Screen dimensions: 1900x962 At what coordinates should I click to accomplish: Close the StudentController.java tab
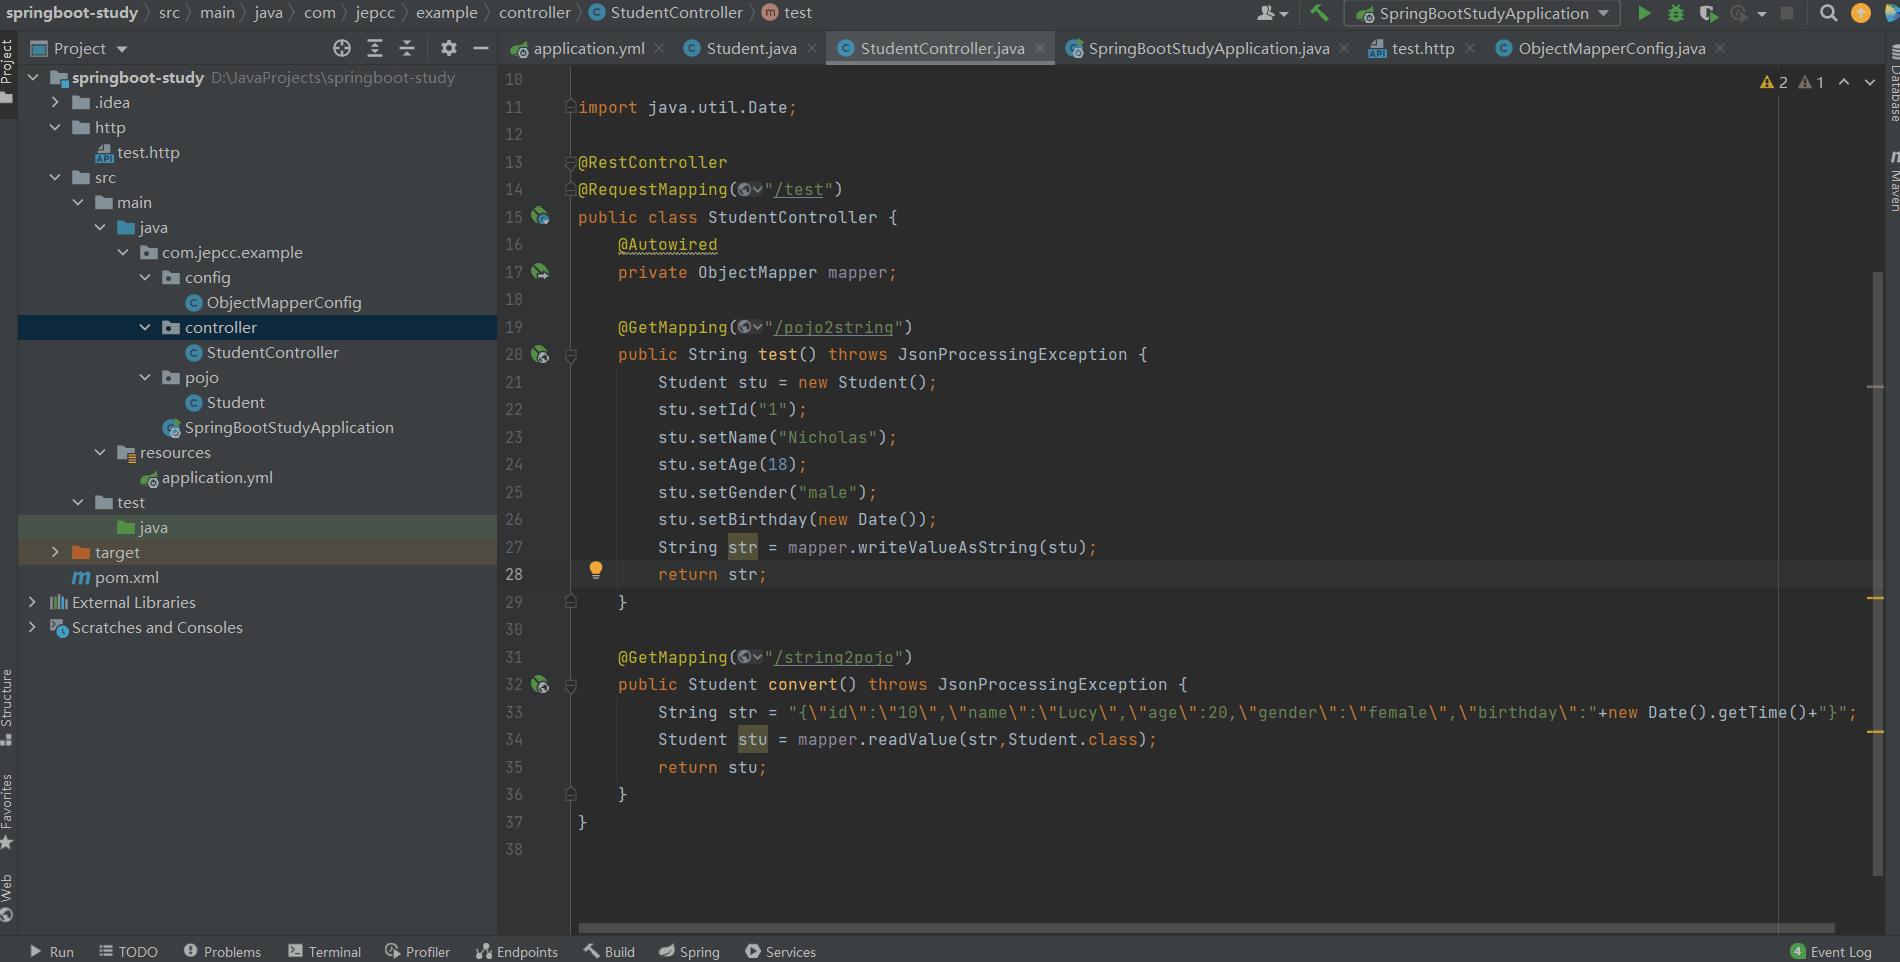click(1040, 48)
